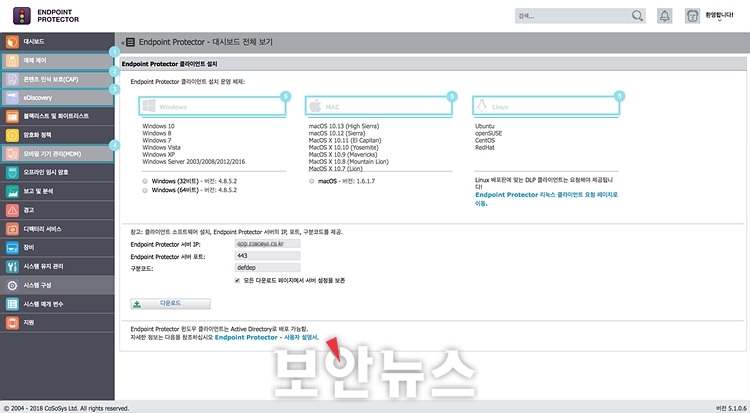The height and width of the screenshot is (413, 750).
Task: Click 'macOS 10.13 (High Sierra)' text
Action: [x=344, y=126]
